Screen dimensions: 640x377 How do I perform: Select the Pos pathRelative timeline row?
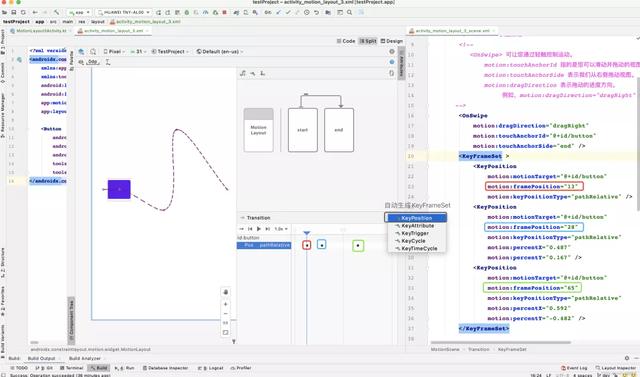264,245
